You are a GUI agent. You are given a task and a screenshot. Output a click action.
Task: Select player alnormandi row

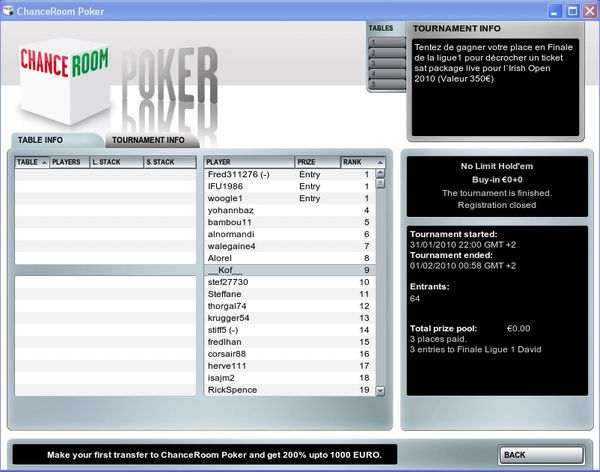(x=290, y=234)
